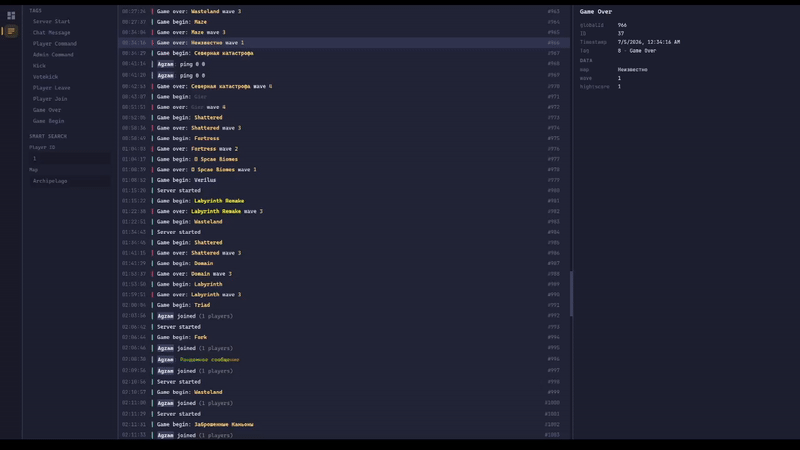
Task: Select log row 'Game over: Domain wave 3'
Action: (x=344, y=274)
